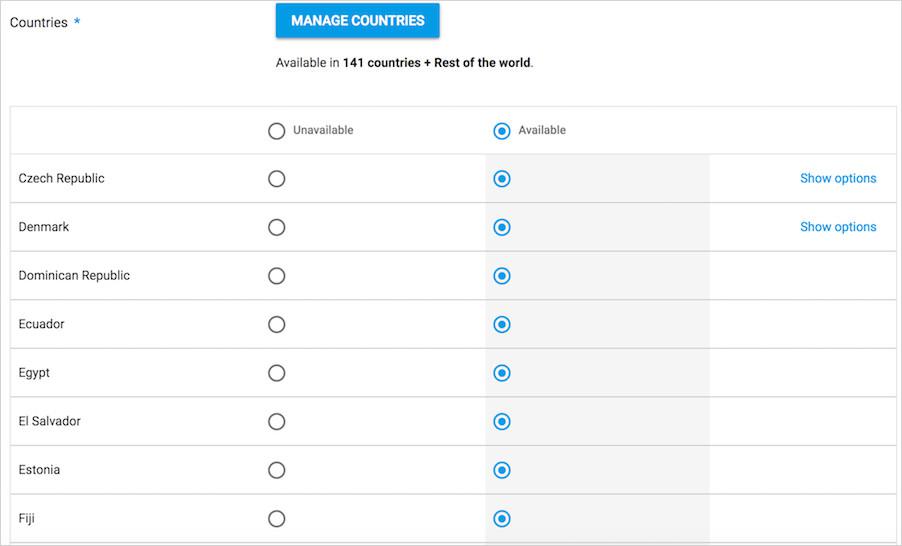The image size is (902, 546).
Task: Select the header Unavailable radio button
Action: [x=277, y=131]
